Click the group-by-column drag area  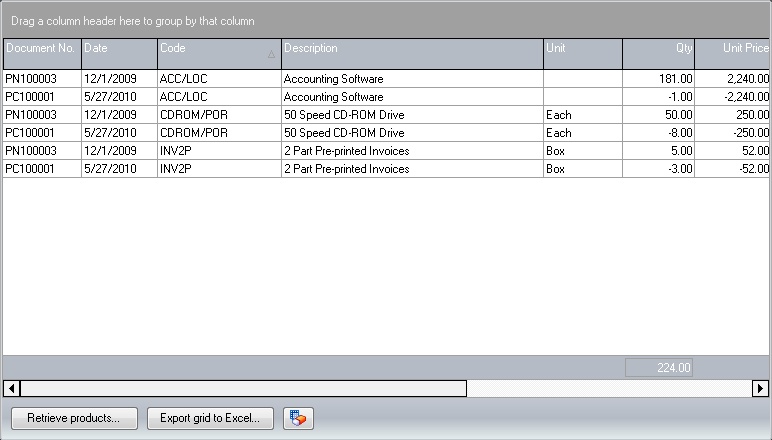[385, 20]
